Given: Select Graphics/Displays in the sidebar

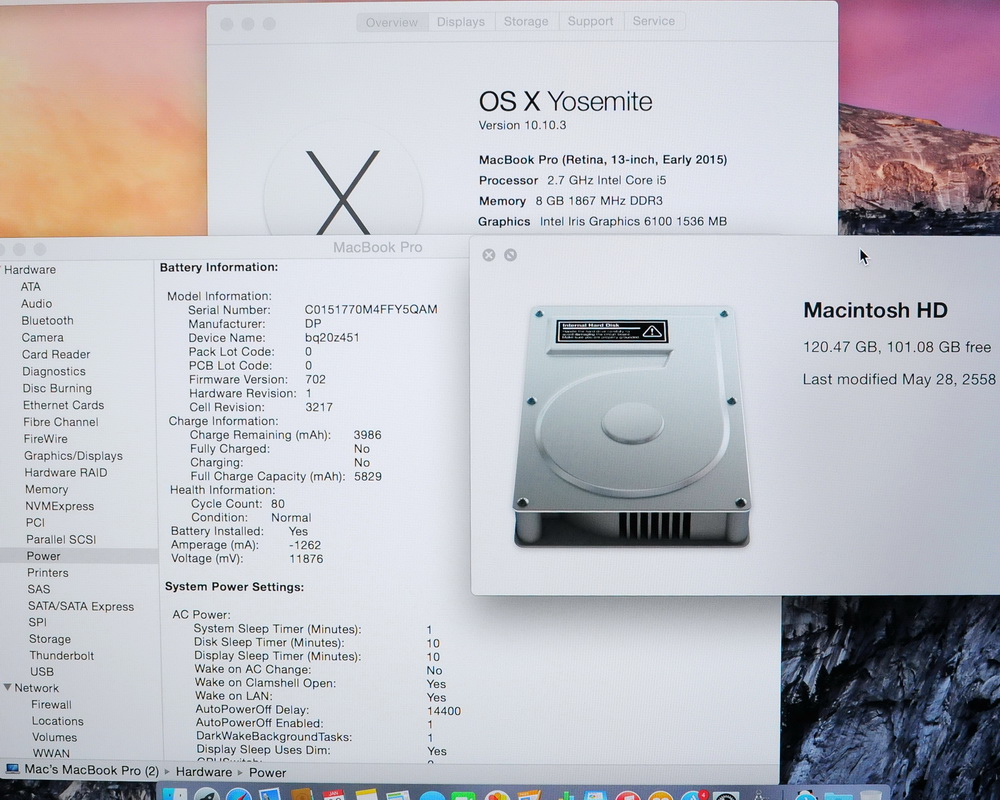Looking at the screenshot, I should (x=73, y=456).
